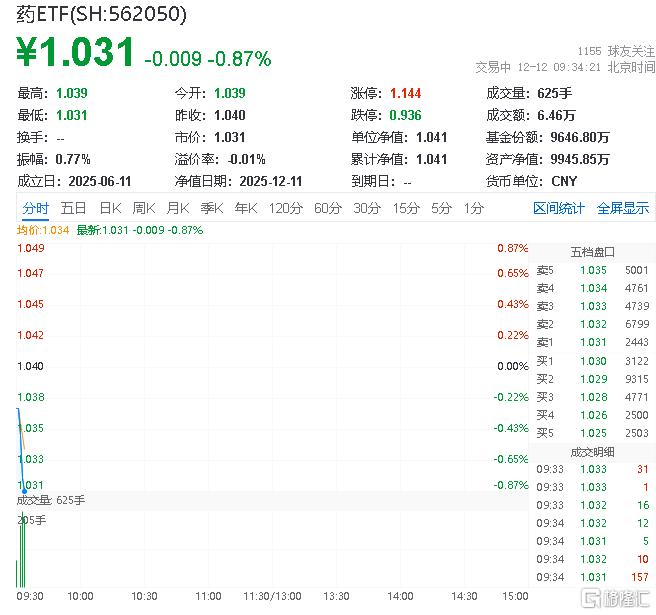The width and height of the screenshot is (656, 615).
Task: Switch to the 年K tab
Action: coord(245,208)
